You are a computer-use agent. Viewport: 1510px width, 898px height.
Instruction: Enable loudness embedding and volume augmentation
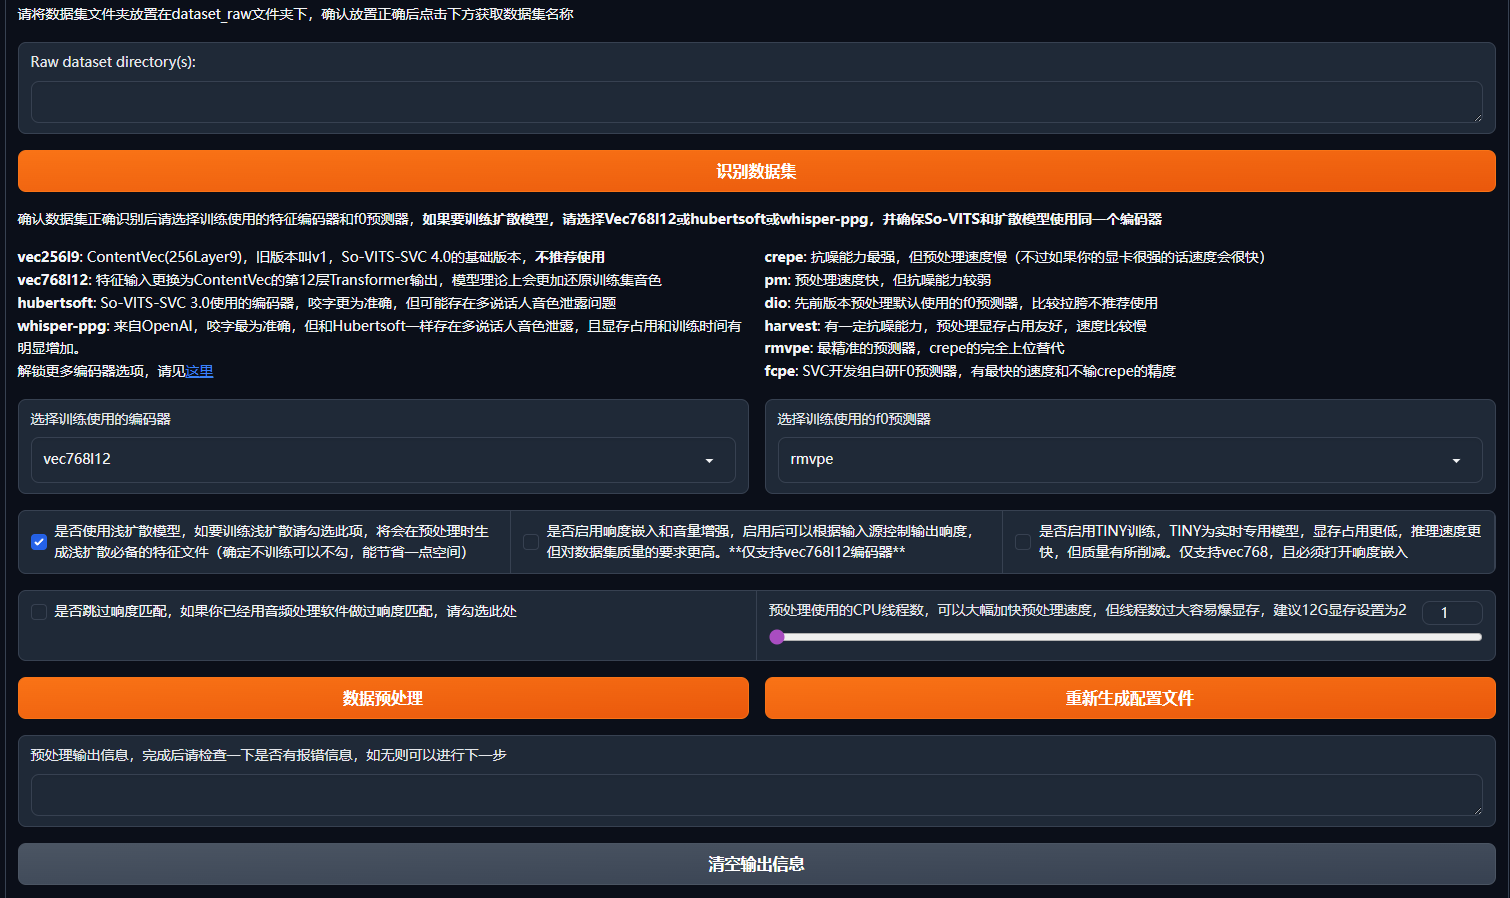[531, 542]
